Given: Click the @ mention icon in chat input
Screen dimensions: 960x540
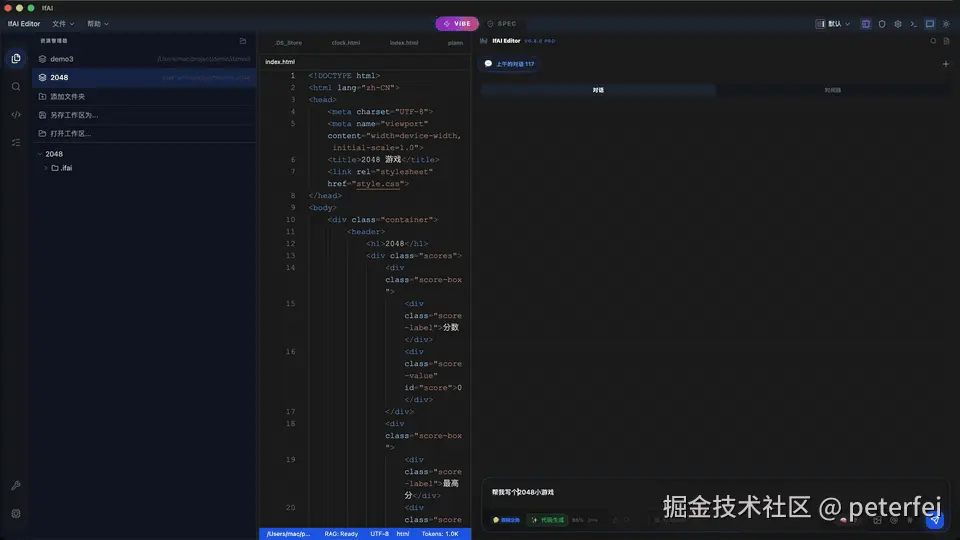Looking at the screenshot, I should (x=894, y=520).
